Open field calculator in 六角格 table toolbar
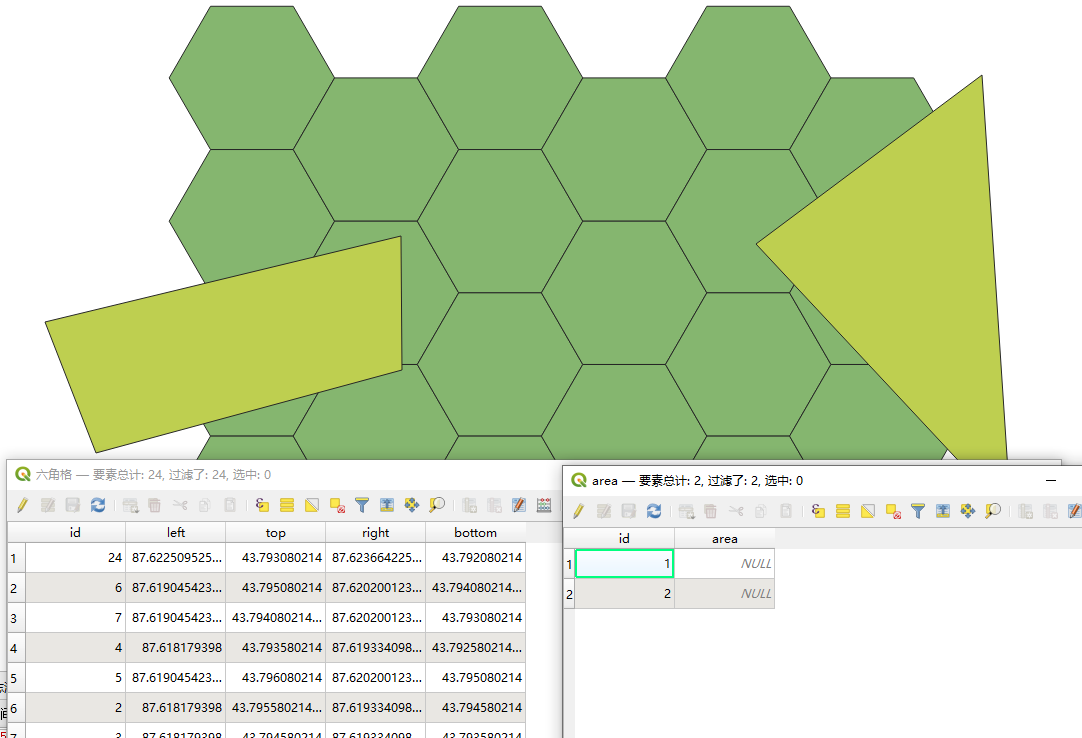Screen dimensions: 1082x738 pos(519,506)
